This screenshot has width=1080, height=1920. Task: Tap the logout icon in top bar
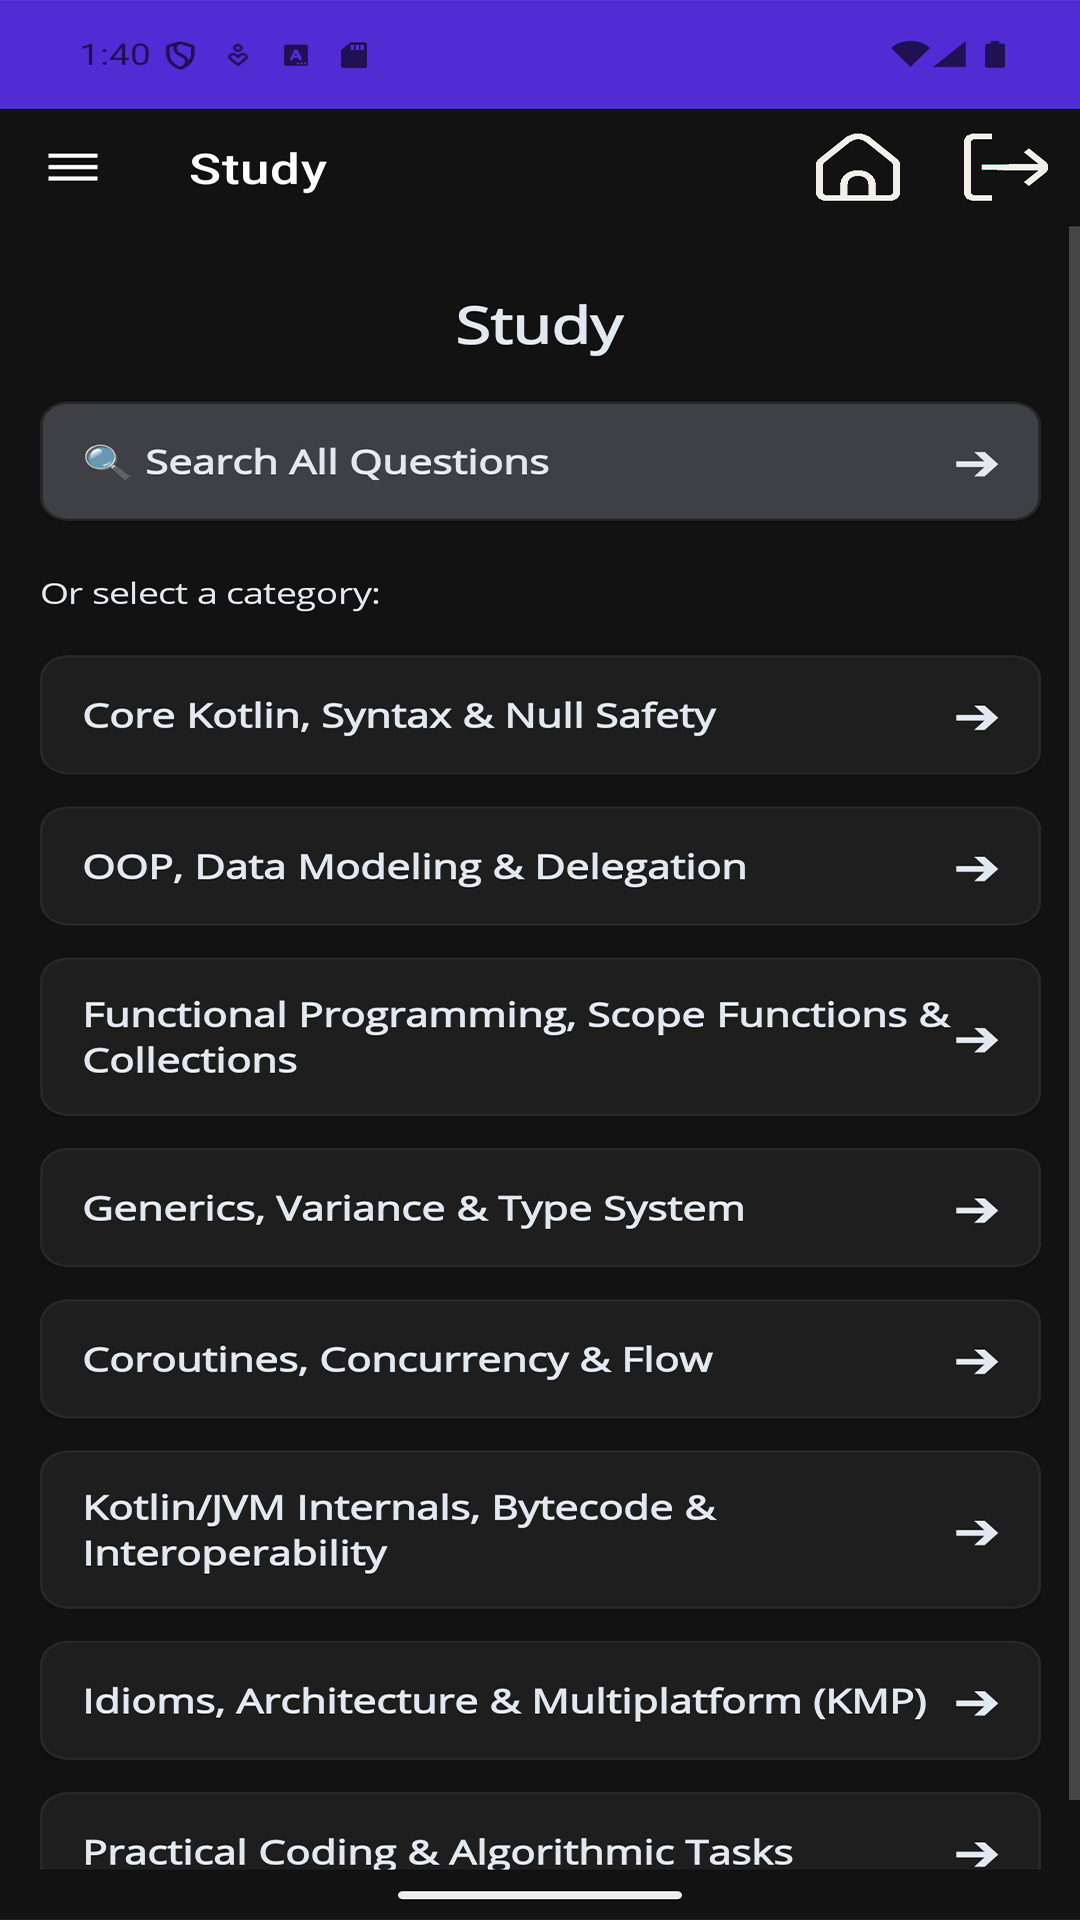[x=1005, y=167]
